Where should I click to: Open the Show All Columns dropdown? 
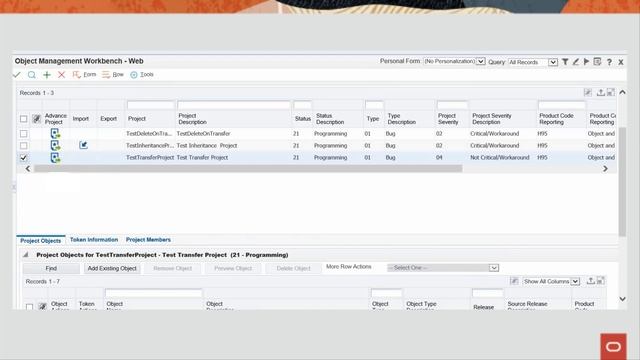pos(551,281)
